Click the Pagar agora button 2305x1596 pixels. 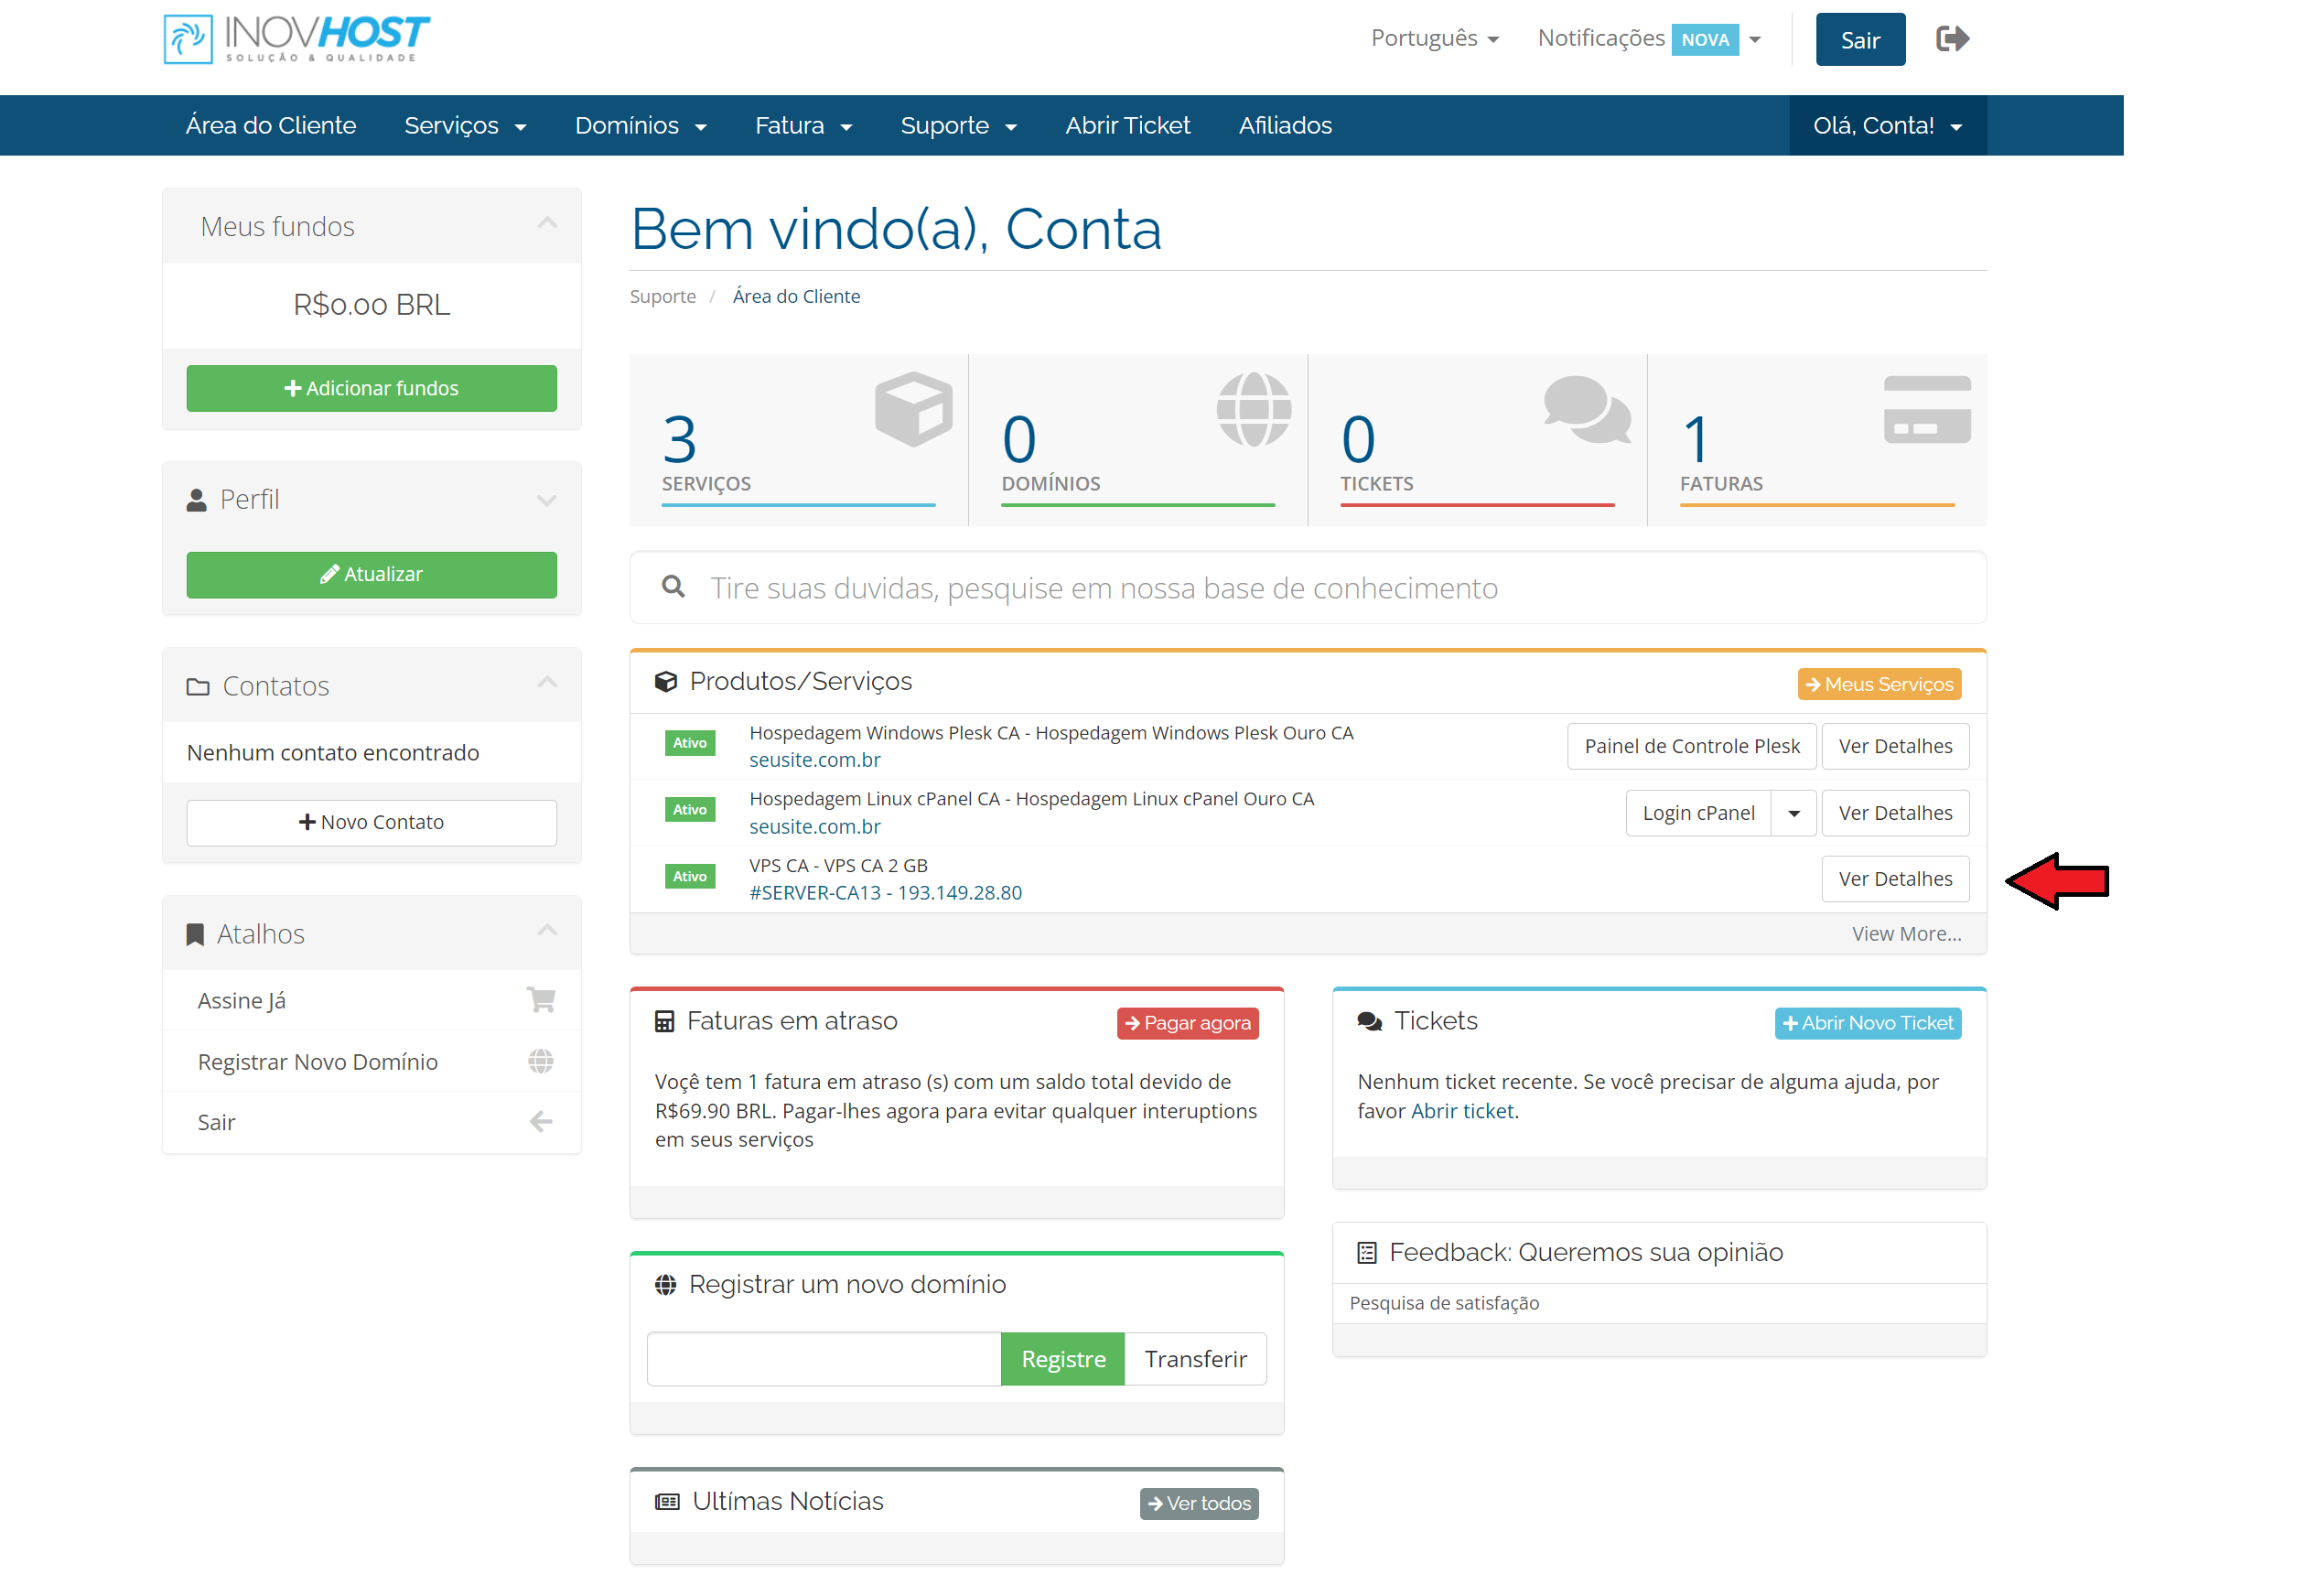pyautogui.click(x=1187, y=1023)
